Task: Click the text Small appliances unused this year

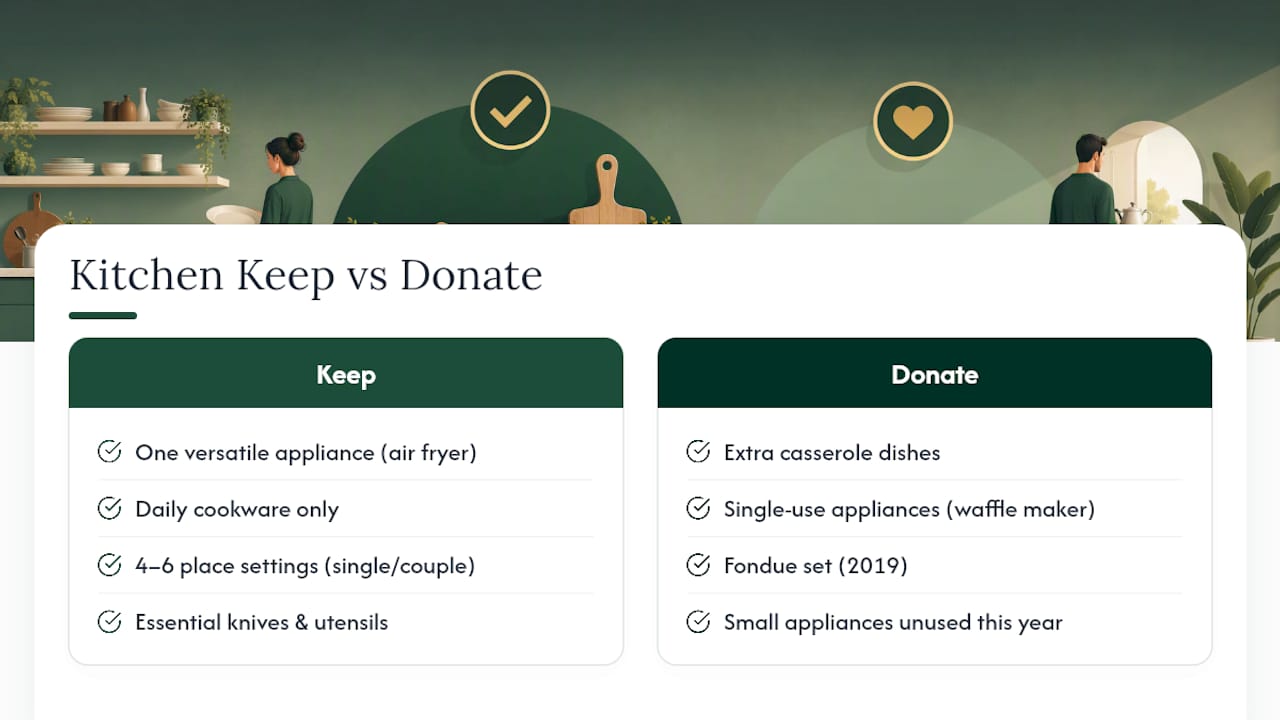Action: (x=893, y=623)
